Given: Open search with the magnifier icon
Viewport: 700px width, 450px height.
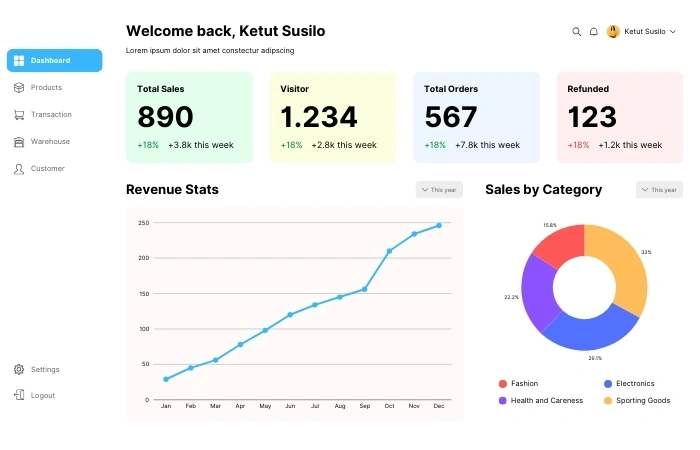Looking at the screenshot, I should pos(576,32).
